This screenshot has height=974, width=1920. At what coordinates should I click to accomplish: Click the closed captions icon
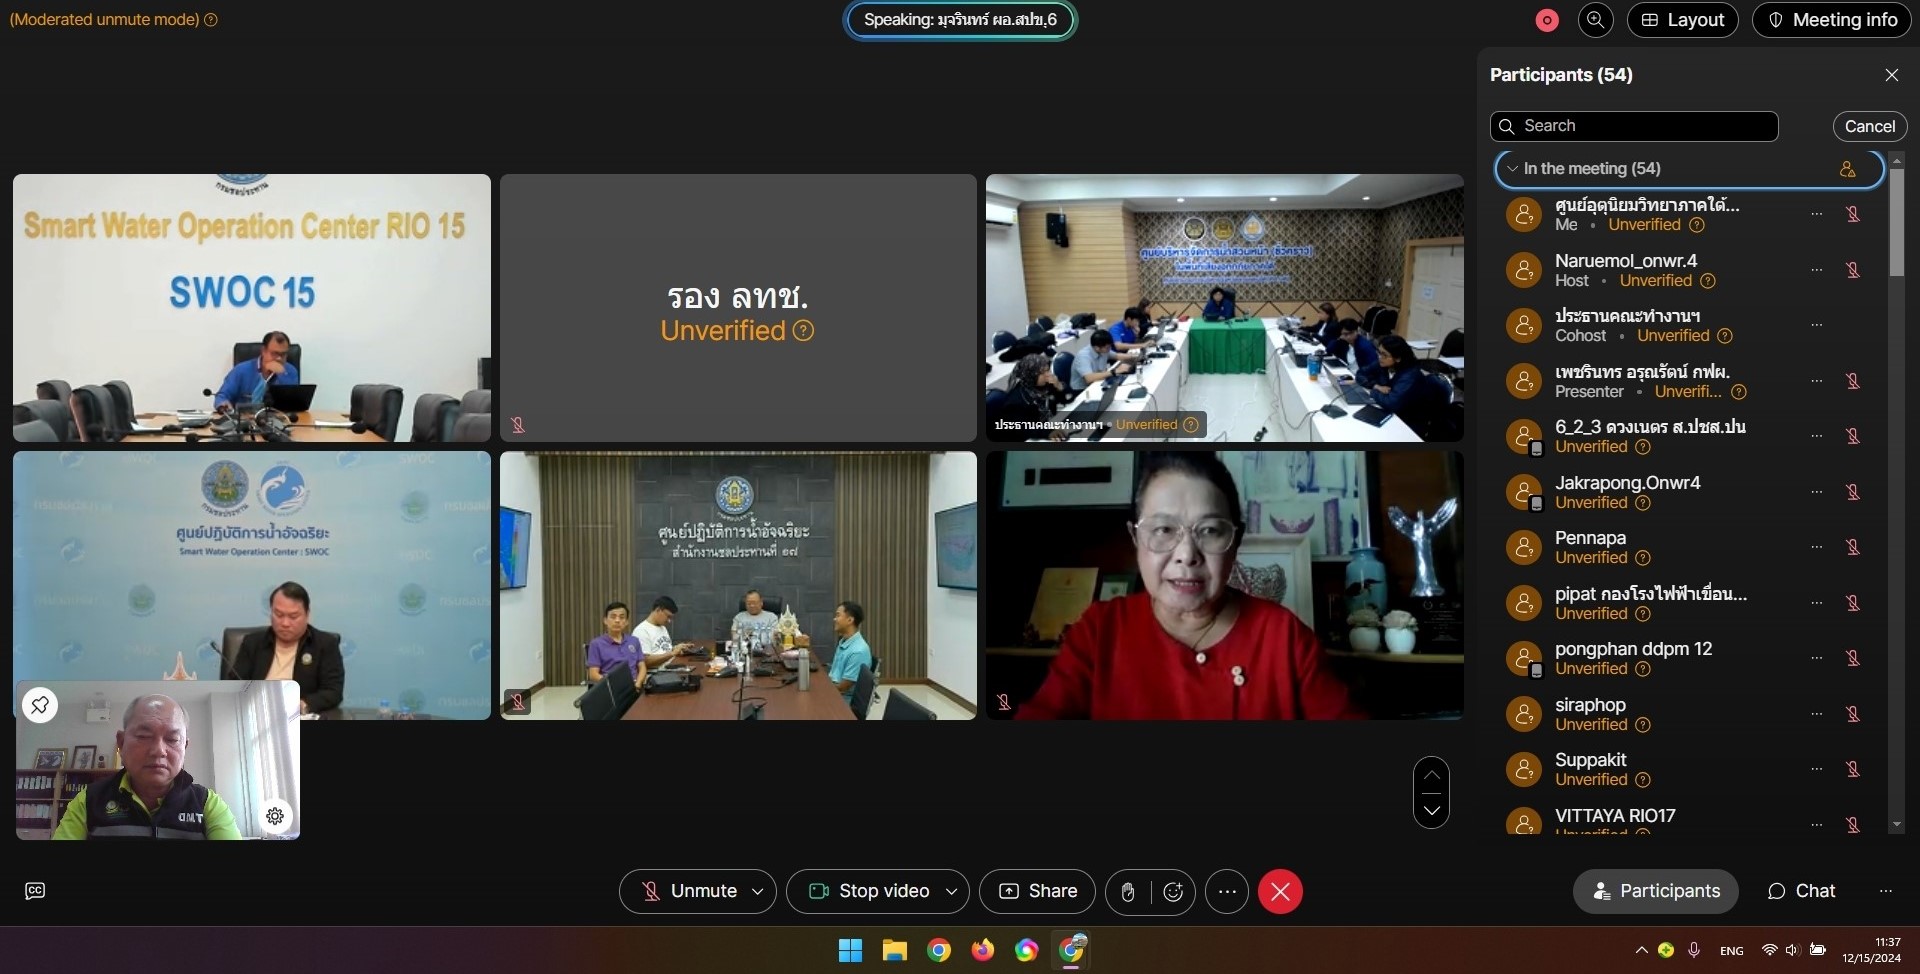[x=35, y=891]
